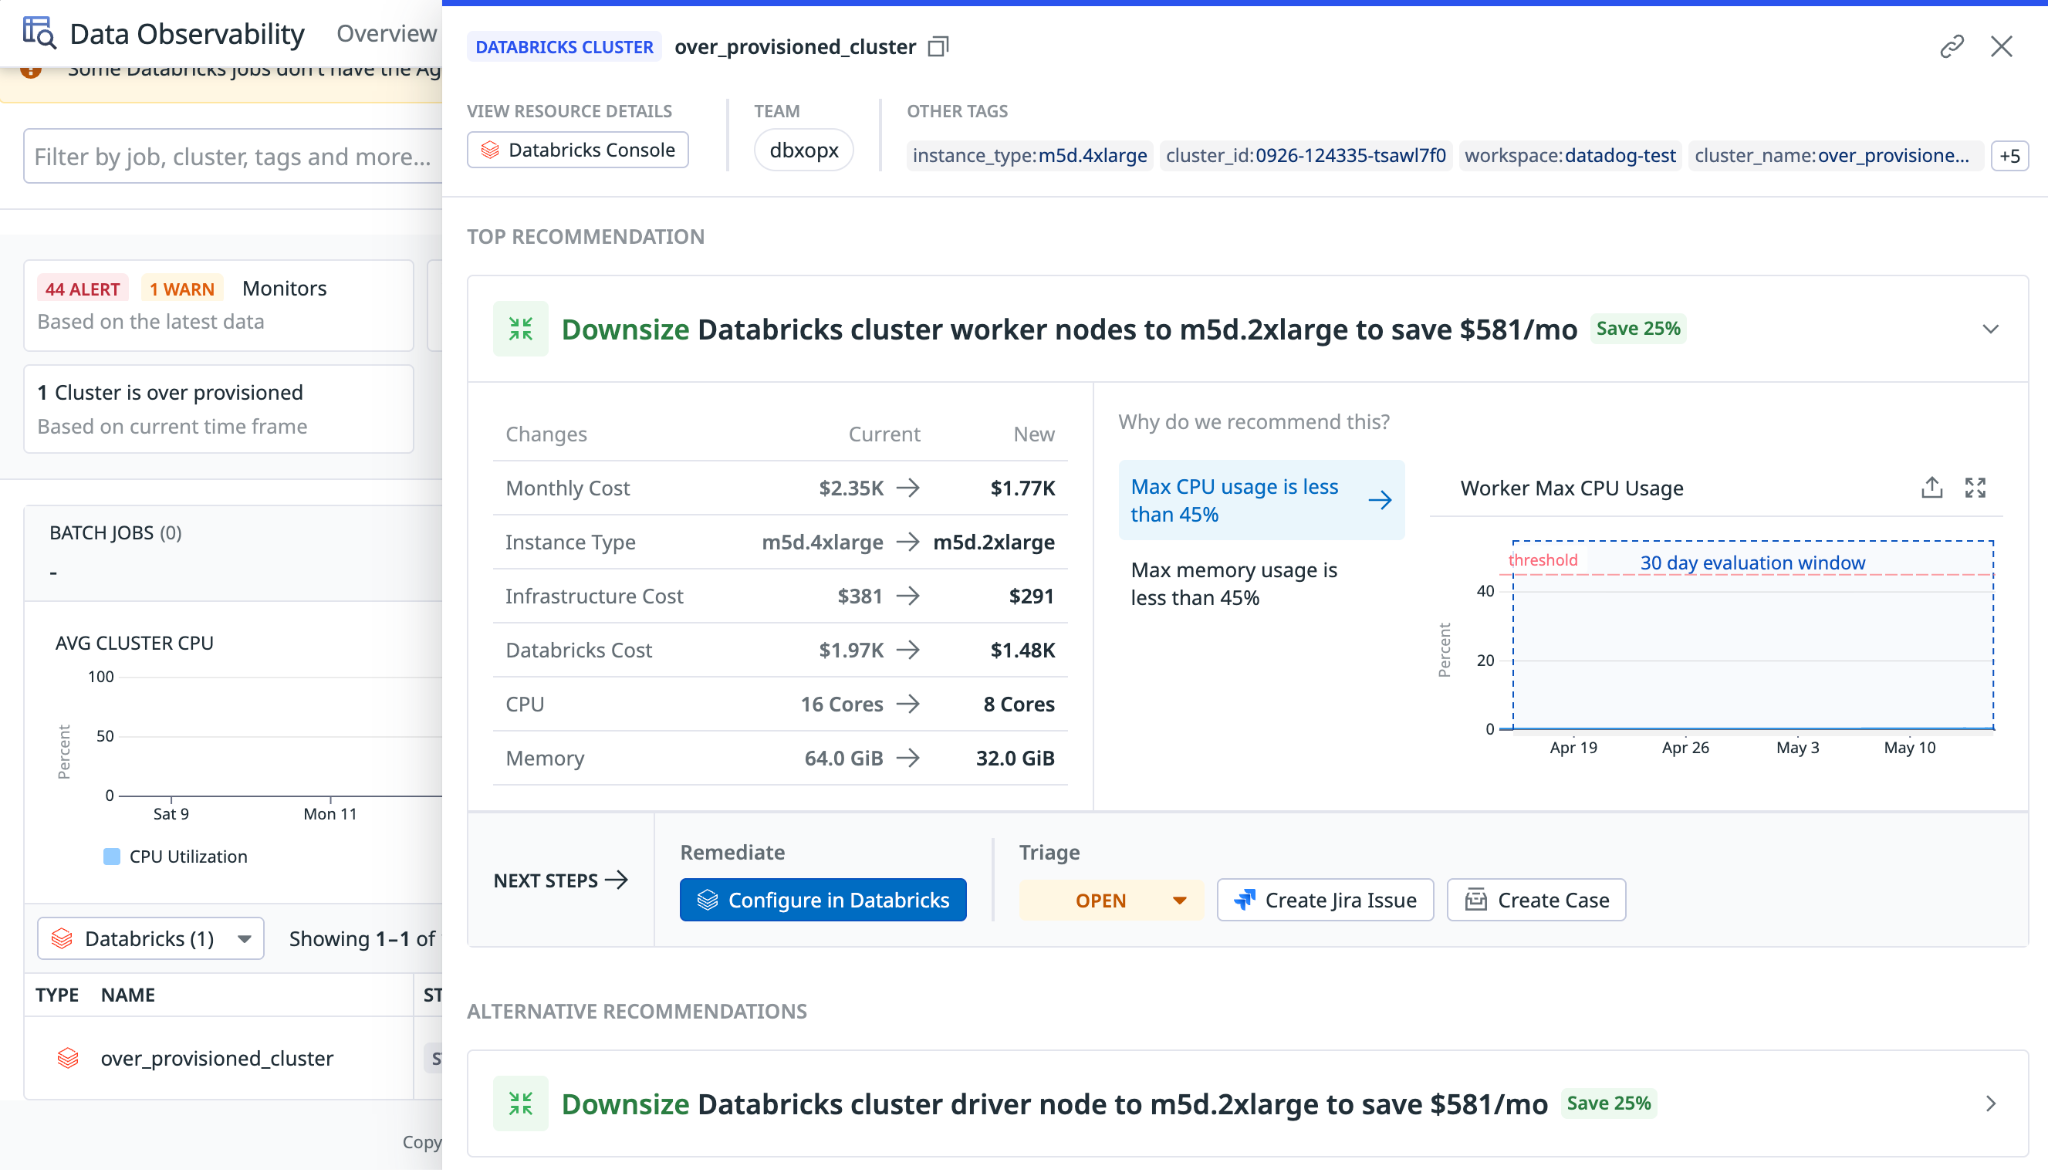Focus the filter by job, cluster, tags field
This screenshot has height=1170, width=2048.
click(232, 156)
